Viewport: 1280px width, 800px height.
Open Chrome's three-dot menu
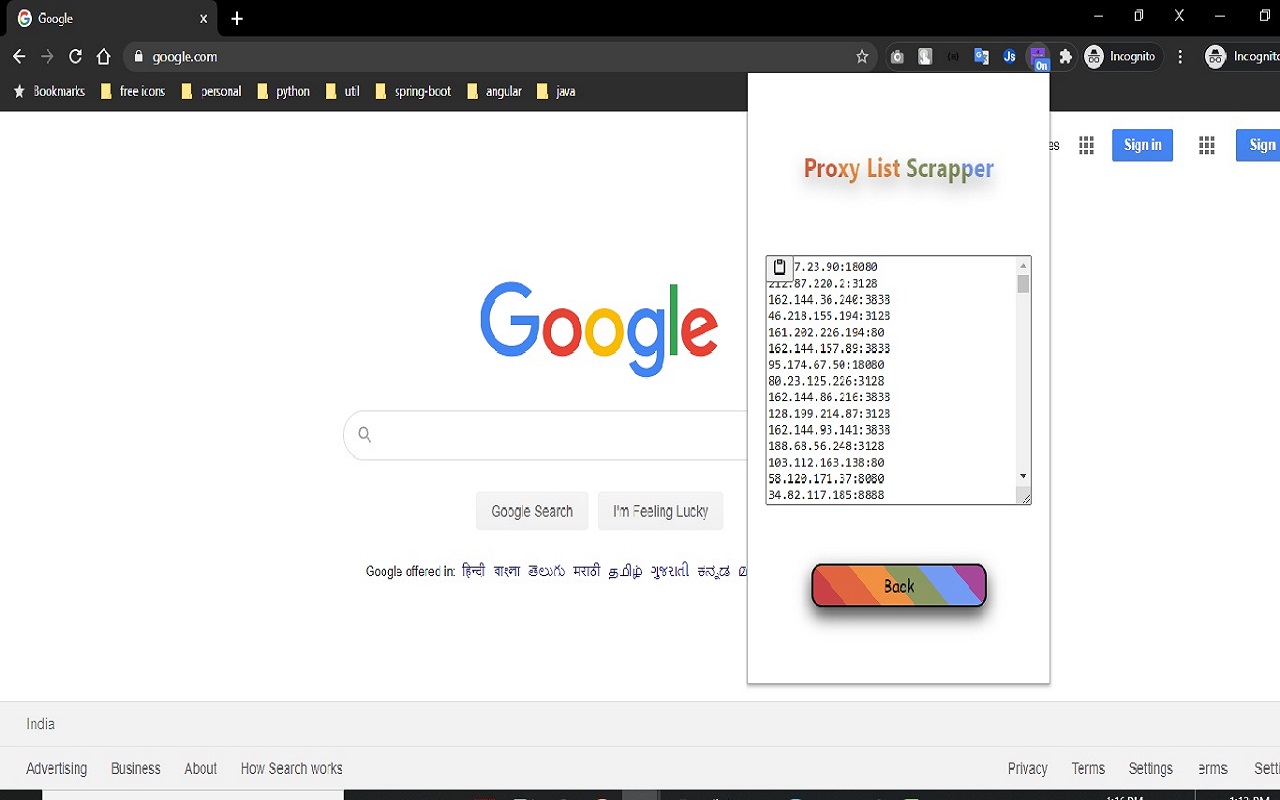pos(1180,57)
